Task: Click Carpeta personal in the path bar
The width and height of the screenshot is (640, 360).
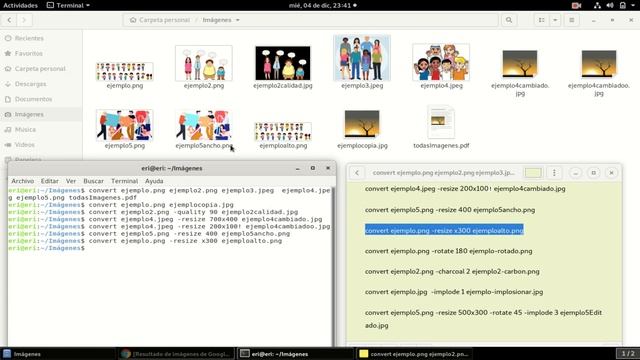Action: [160, 20]
